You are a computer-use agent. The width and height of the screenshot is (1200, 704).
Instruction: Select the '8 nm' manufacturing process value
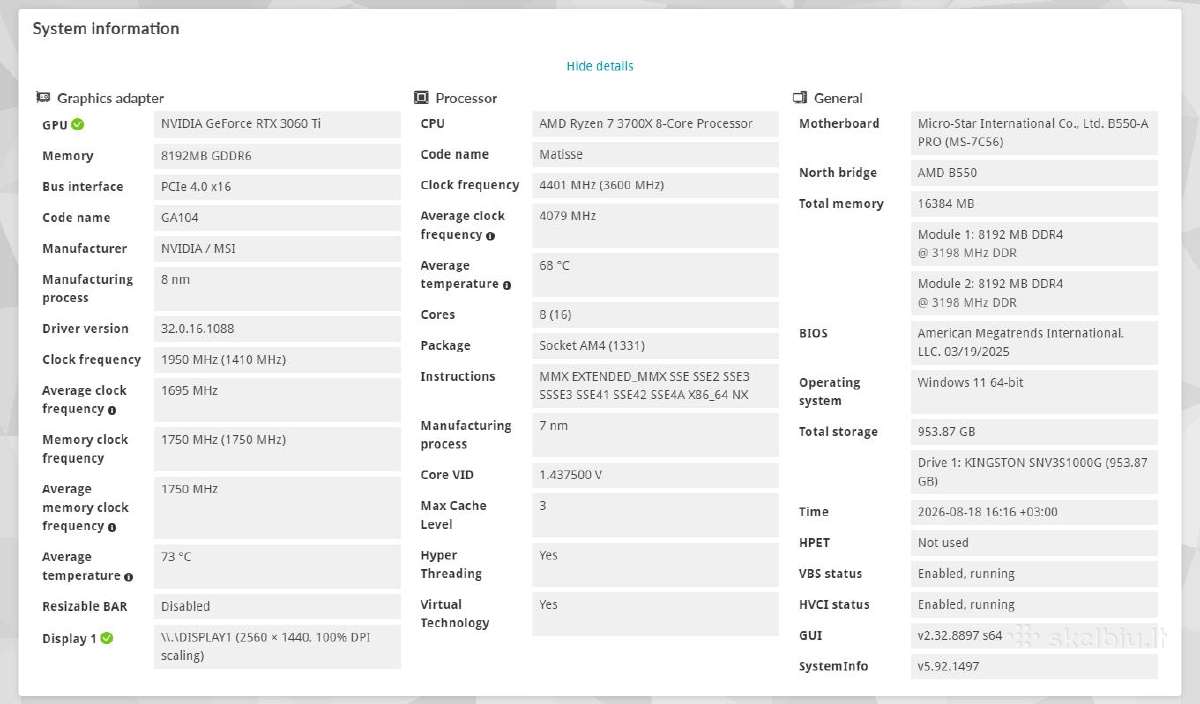click(277, 288)
